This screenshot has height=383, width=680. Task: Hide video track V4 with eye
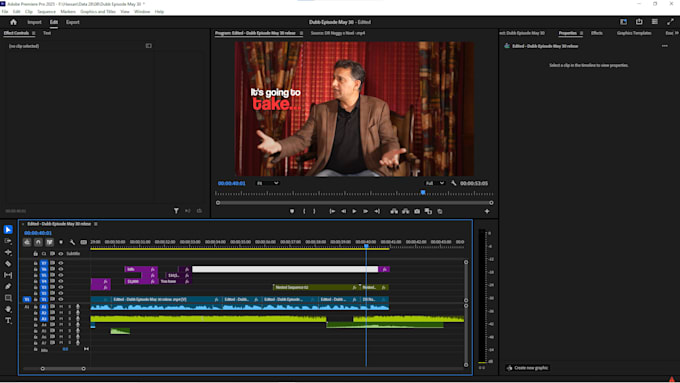(x=61, y=281)
